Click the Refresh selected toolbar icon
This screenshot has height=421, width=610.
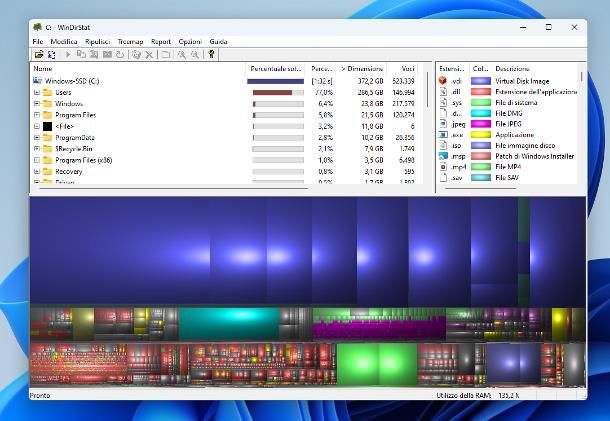point(120,54)
